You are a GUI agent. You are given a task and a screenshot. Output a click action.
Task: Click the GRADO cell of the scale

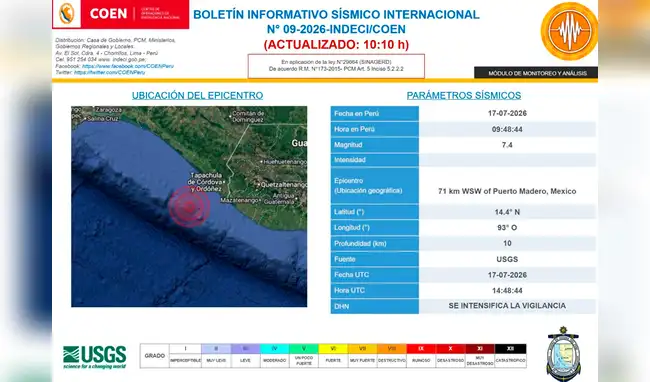click(155, 356)
